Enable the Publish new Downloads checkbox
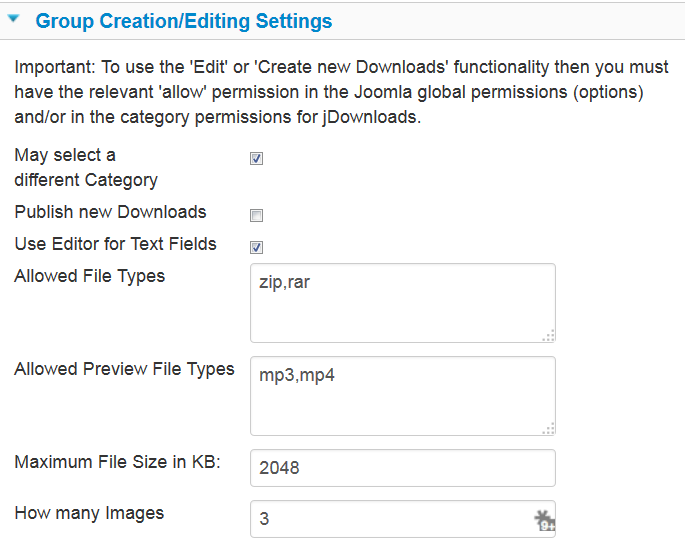 click(x=256, y=215)
